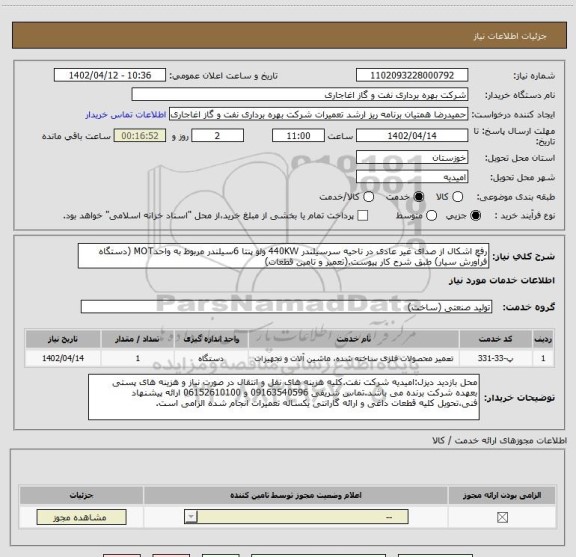Open the license status dropdown arrow
The width and height of the screenshot is (576, 557).
(191, 517)
